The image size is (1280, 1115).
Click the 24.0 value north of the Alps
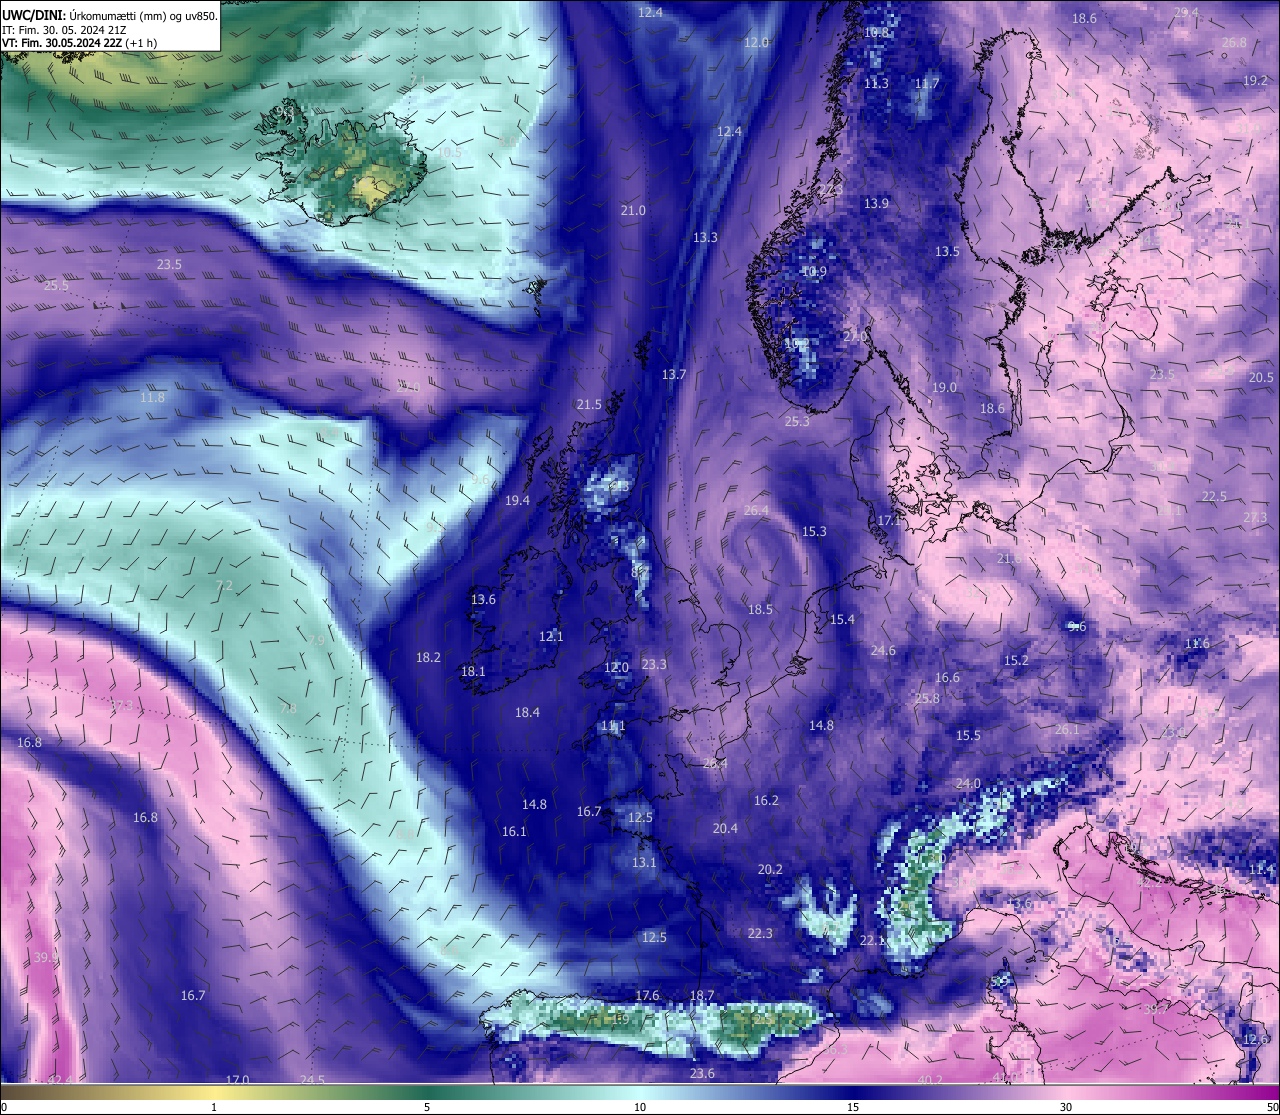968,783
